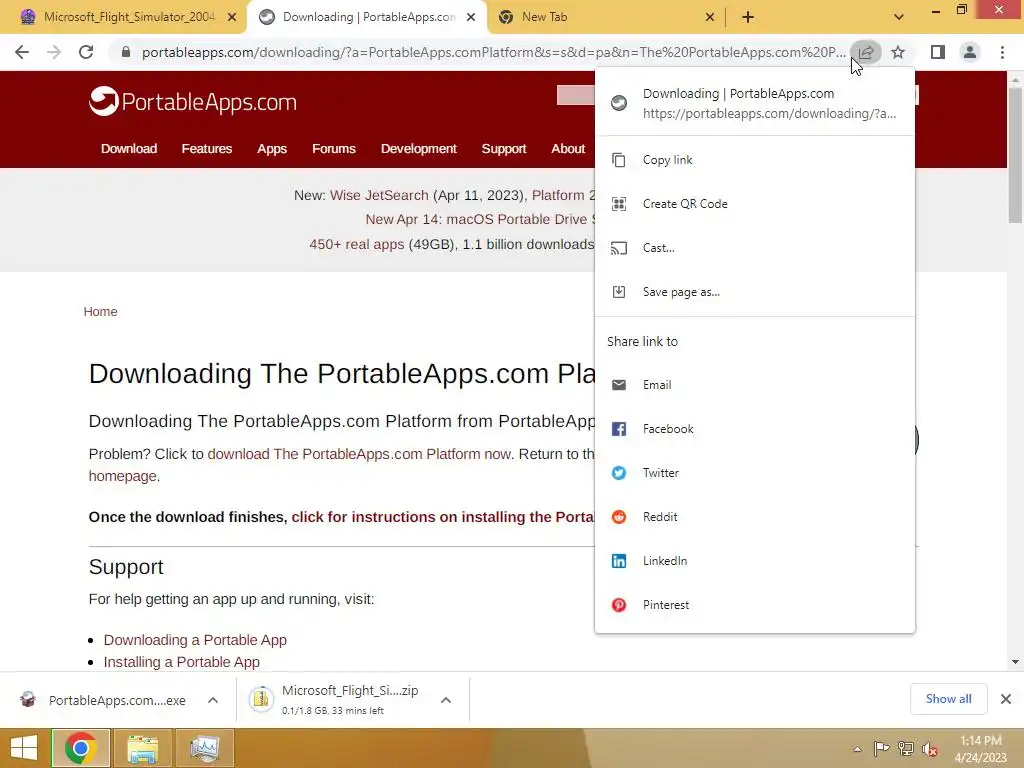Open the Support nav item
Viewport: 1024px width, 768px height.
point(504,149)
